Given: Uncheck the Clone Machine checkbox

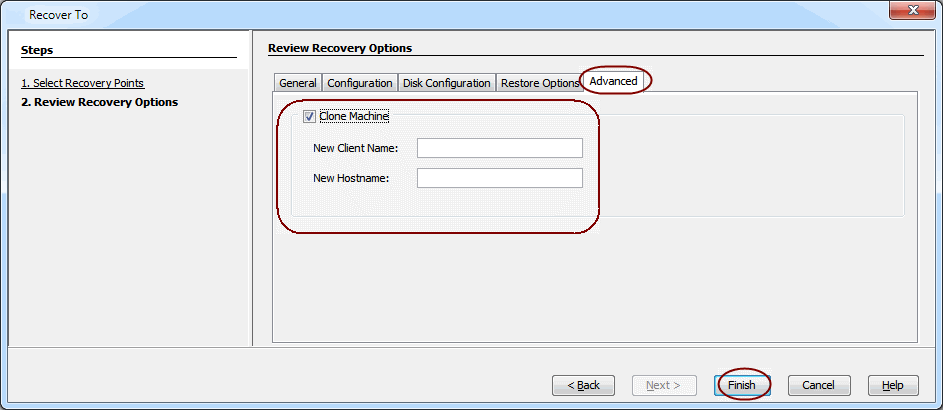Looking at the screenshot, I should point(309,116).
